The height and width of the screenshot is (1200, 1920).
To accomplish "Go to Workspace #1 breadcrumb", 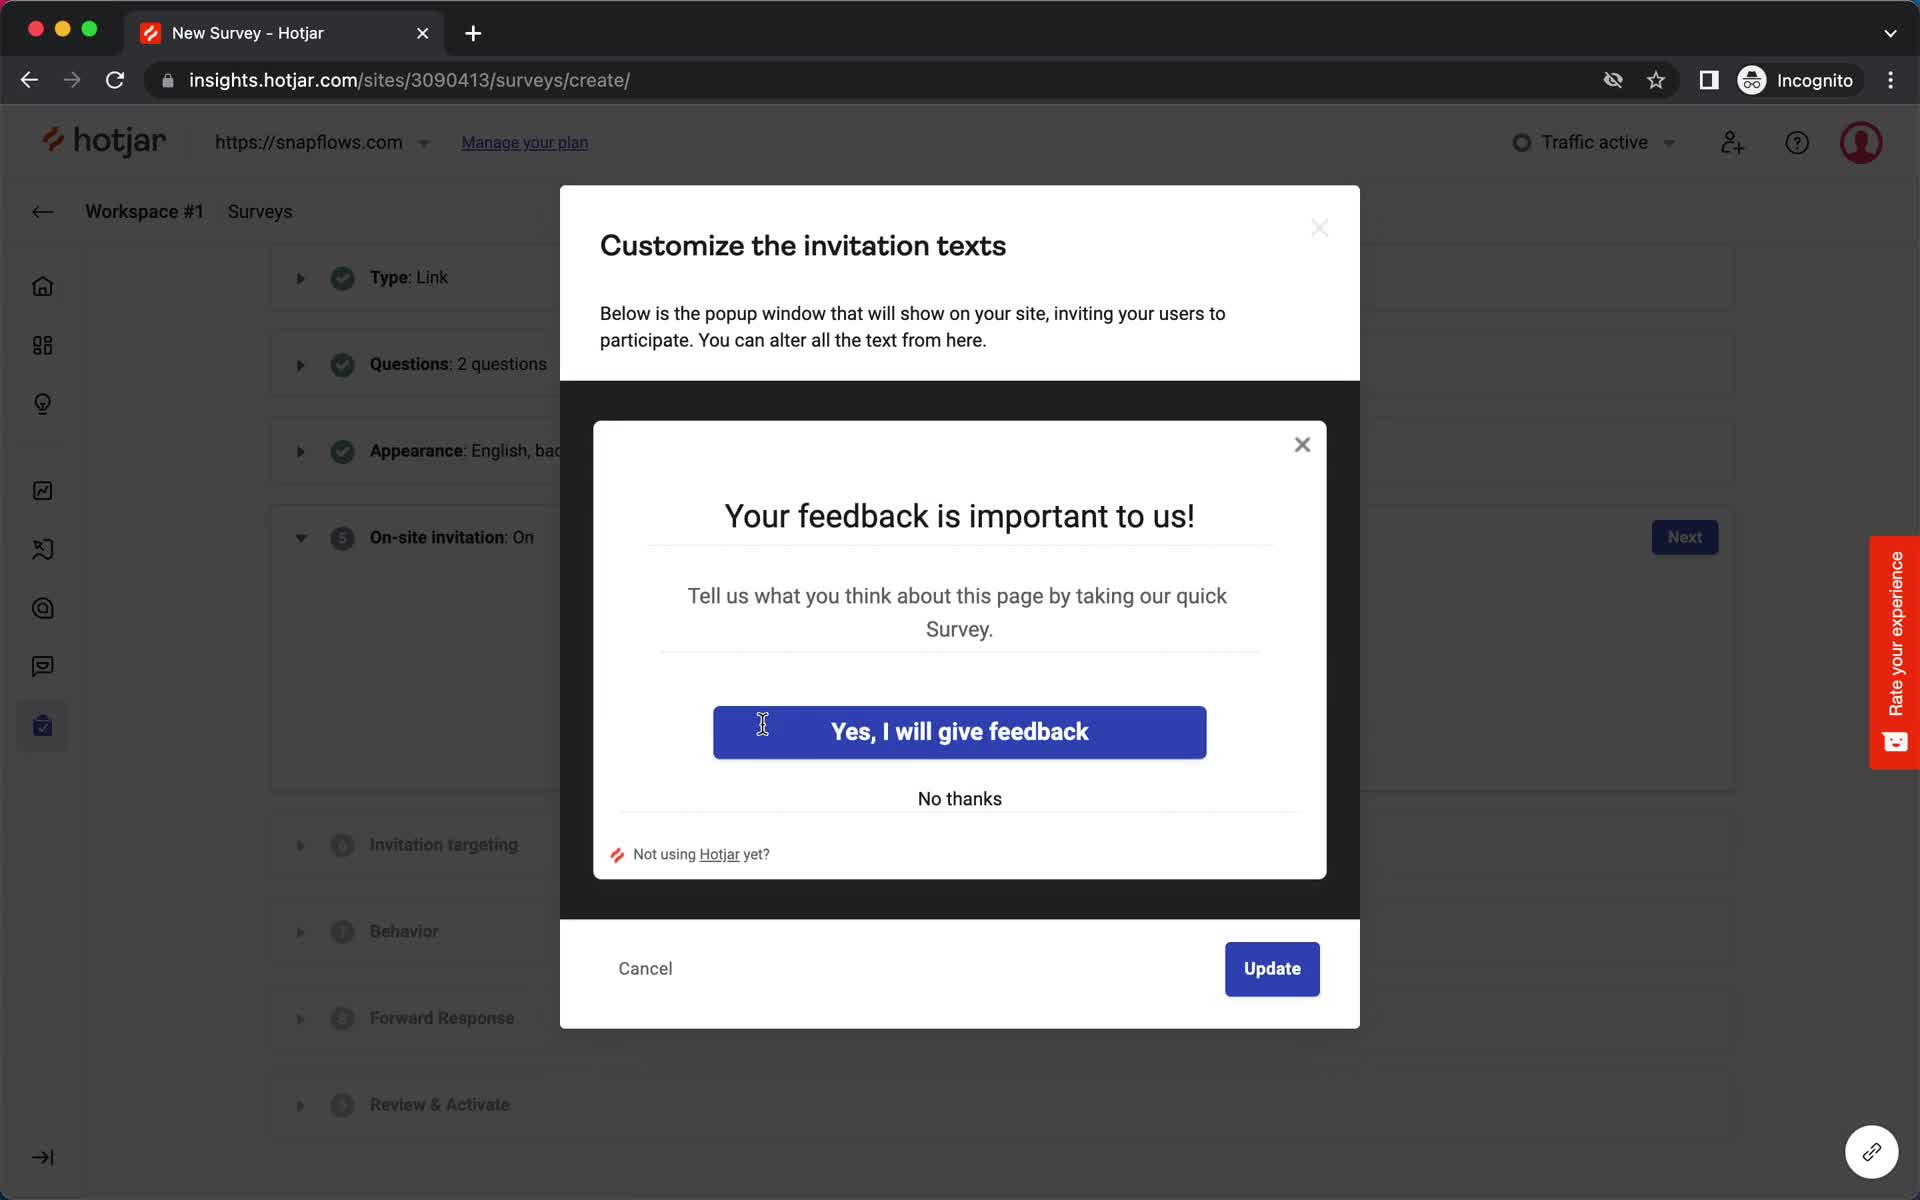I will 144,212.
